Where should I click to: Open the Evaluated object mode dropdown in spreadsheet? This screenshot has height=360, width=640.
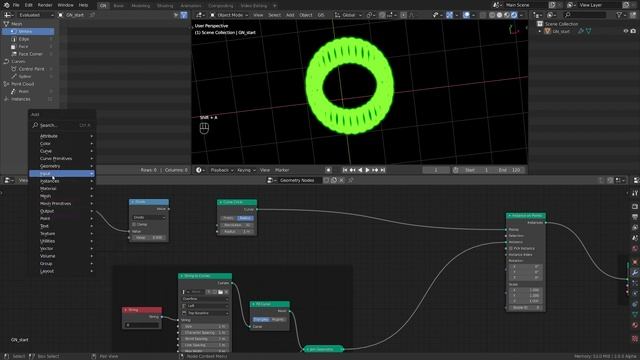tap(36, 15)
